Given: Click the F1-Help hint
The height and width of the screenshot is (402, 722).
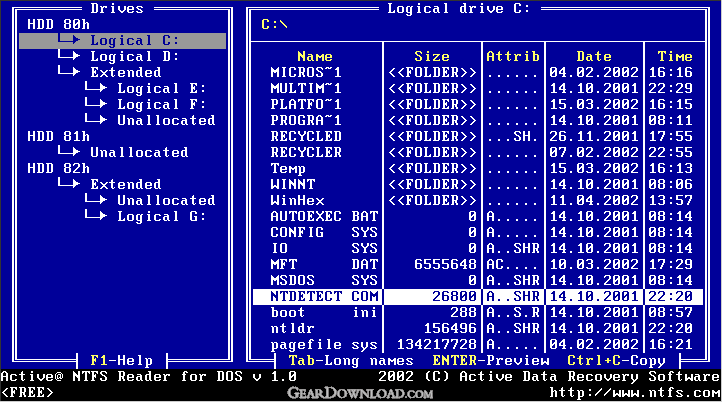Looking at the screenshot, I should click(x=122, y=361).
